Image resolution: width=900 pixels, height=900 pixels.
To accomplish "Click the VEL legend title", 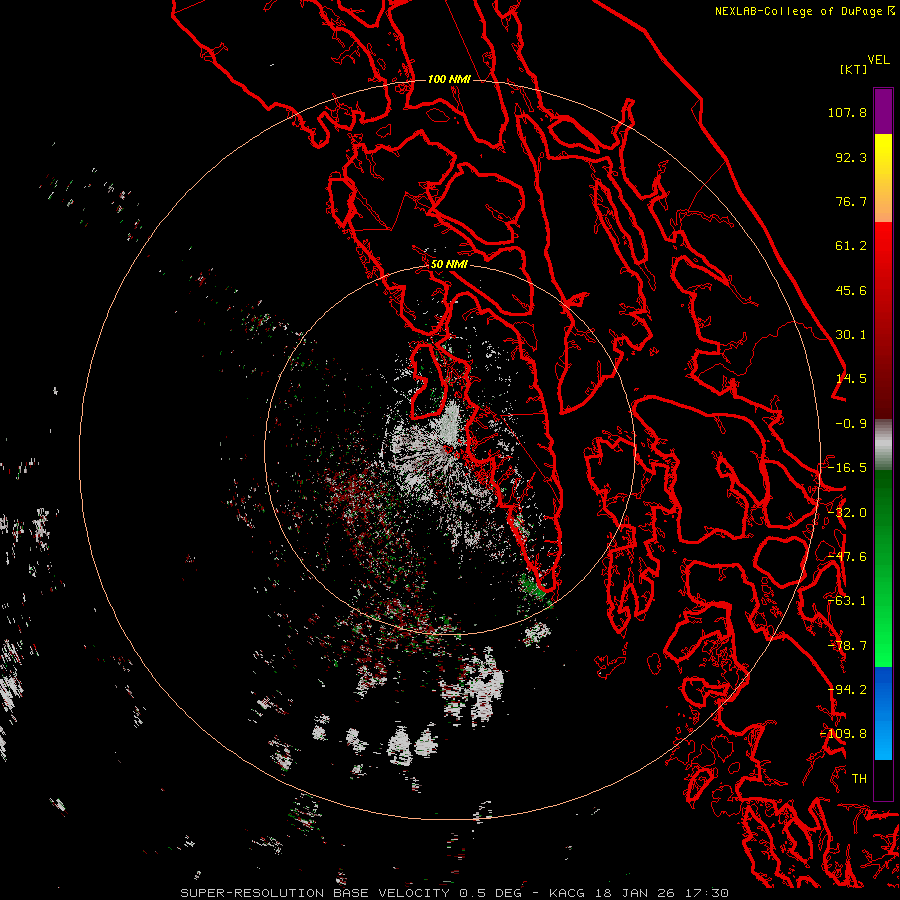I will [878, 60].
